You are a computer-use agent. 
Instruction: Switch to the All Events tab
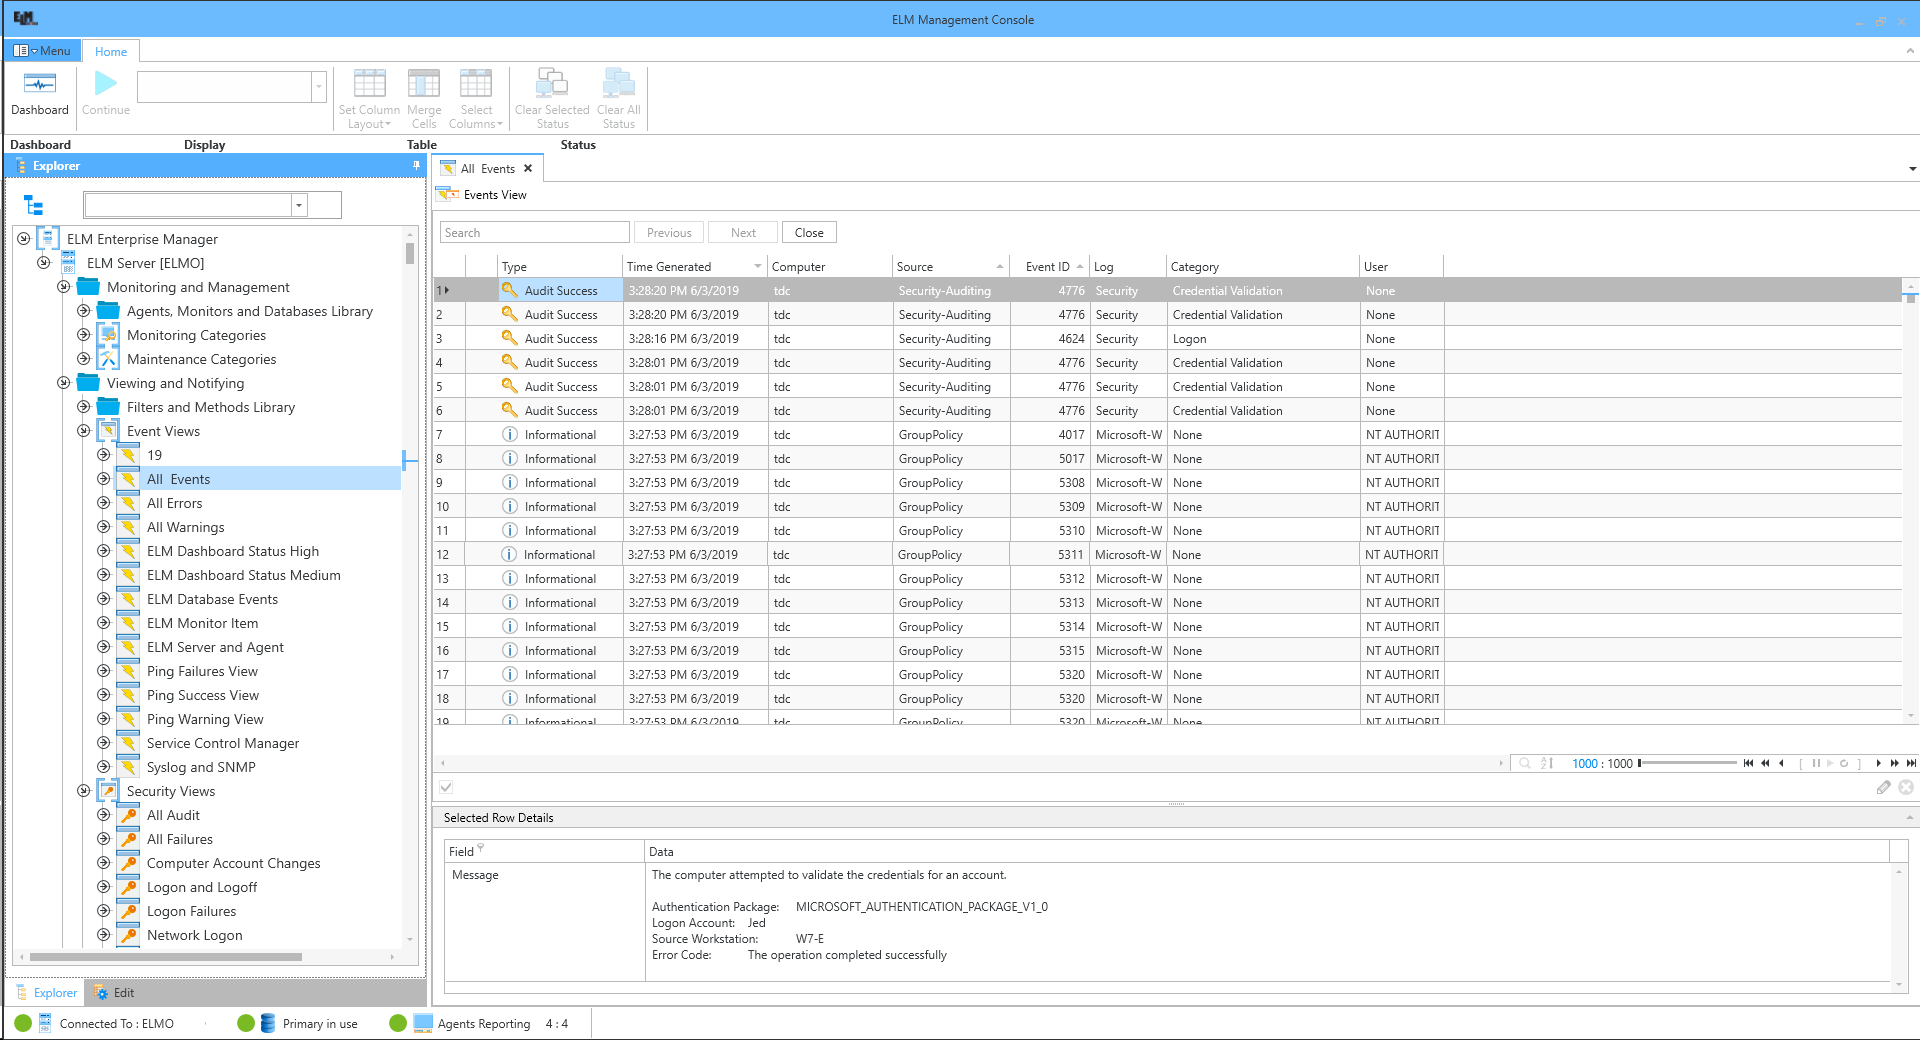[488, 168]
